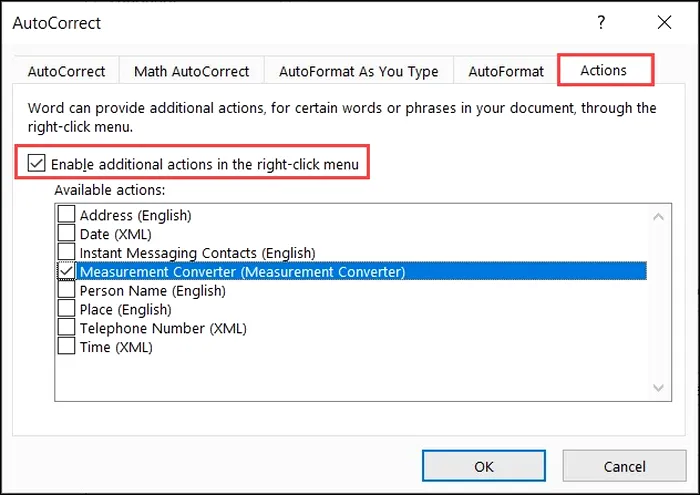Open the Math AutoCorrect tab
700x495 pixels.
[x=191, y=72]
